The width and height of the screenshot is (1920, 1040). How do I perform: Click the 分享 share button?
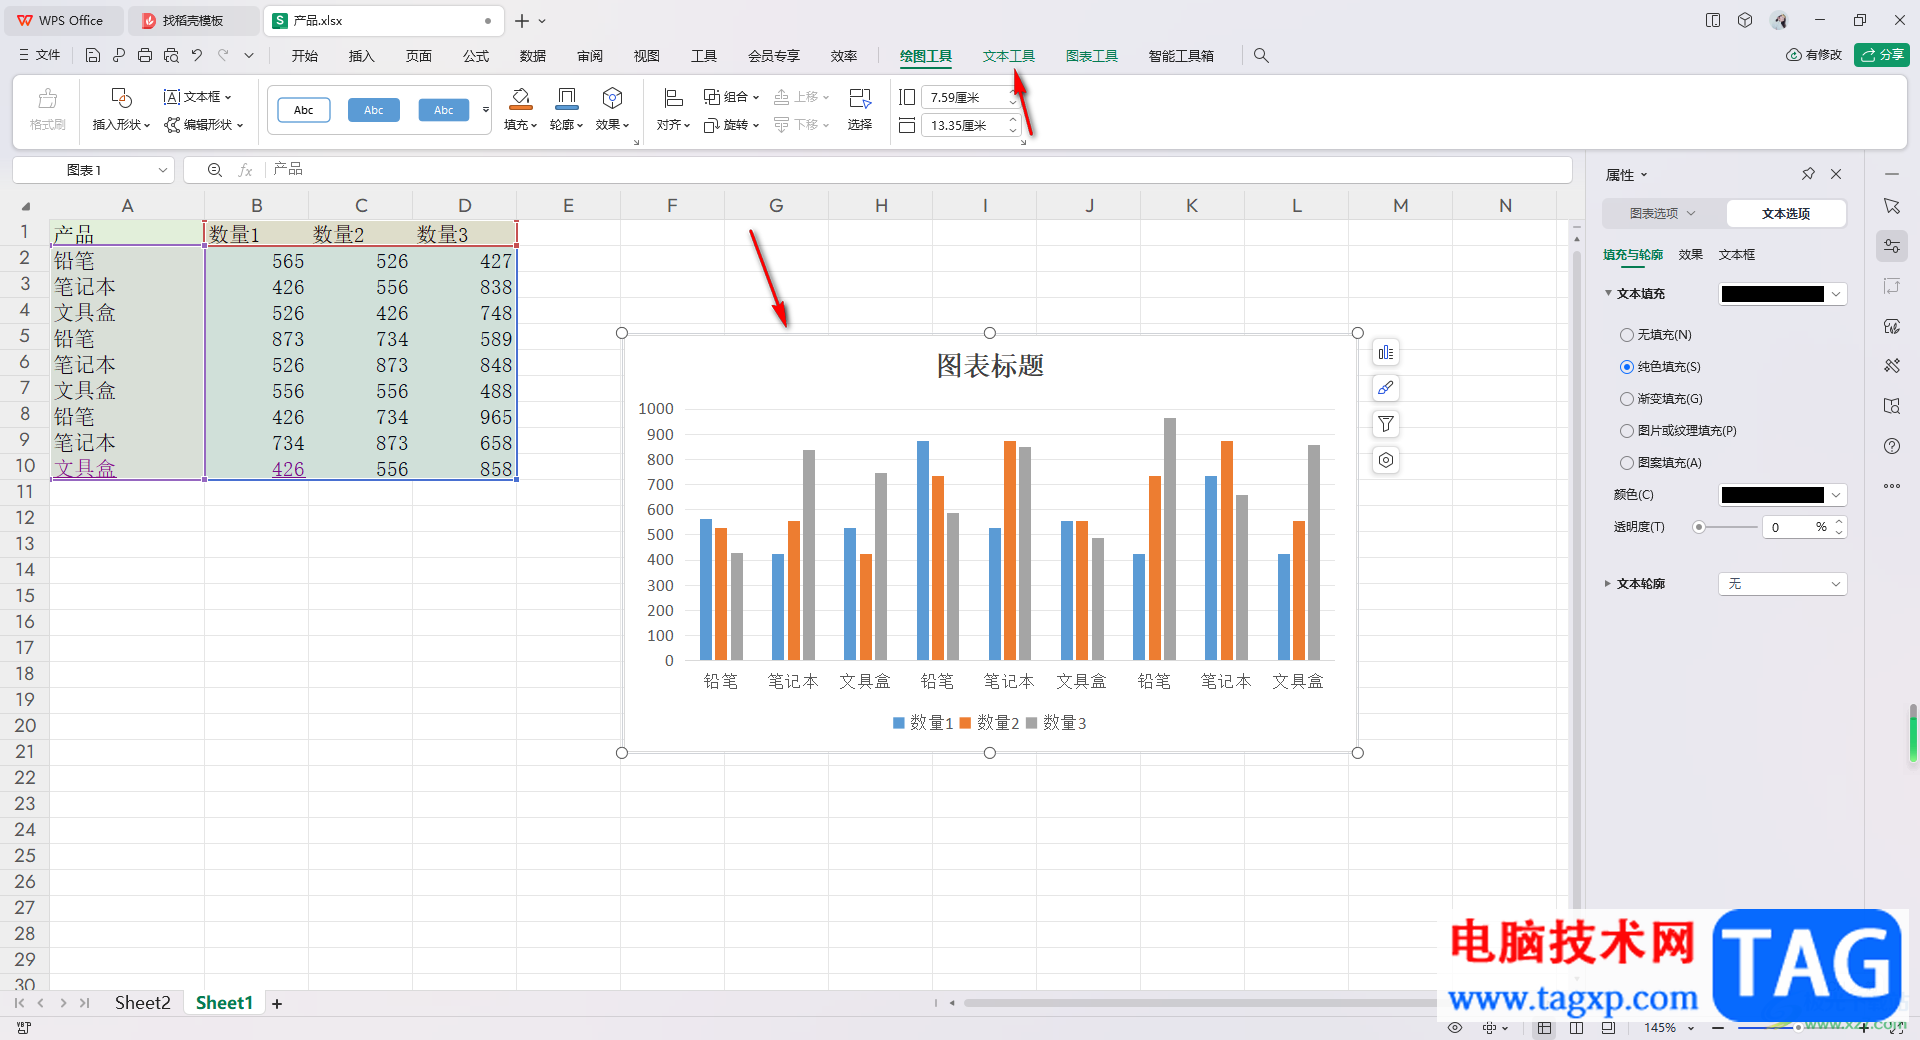tap(1882, 55)
